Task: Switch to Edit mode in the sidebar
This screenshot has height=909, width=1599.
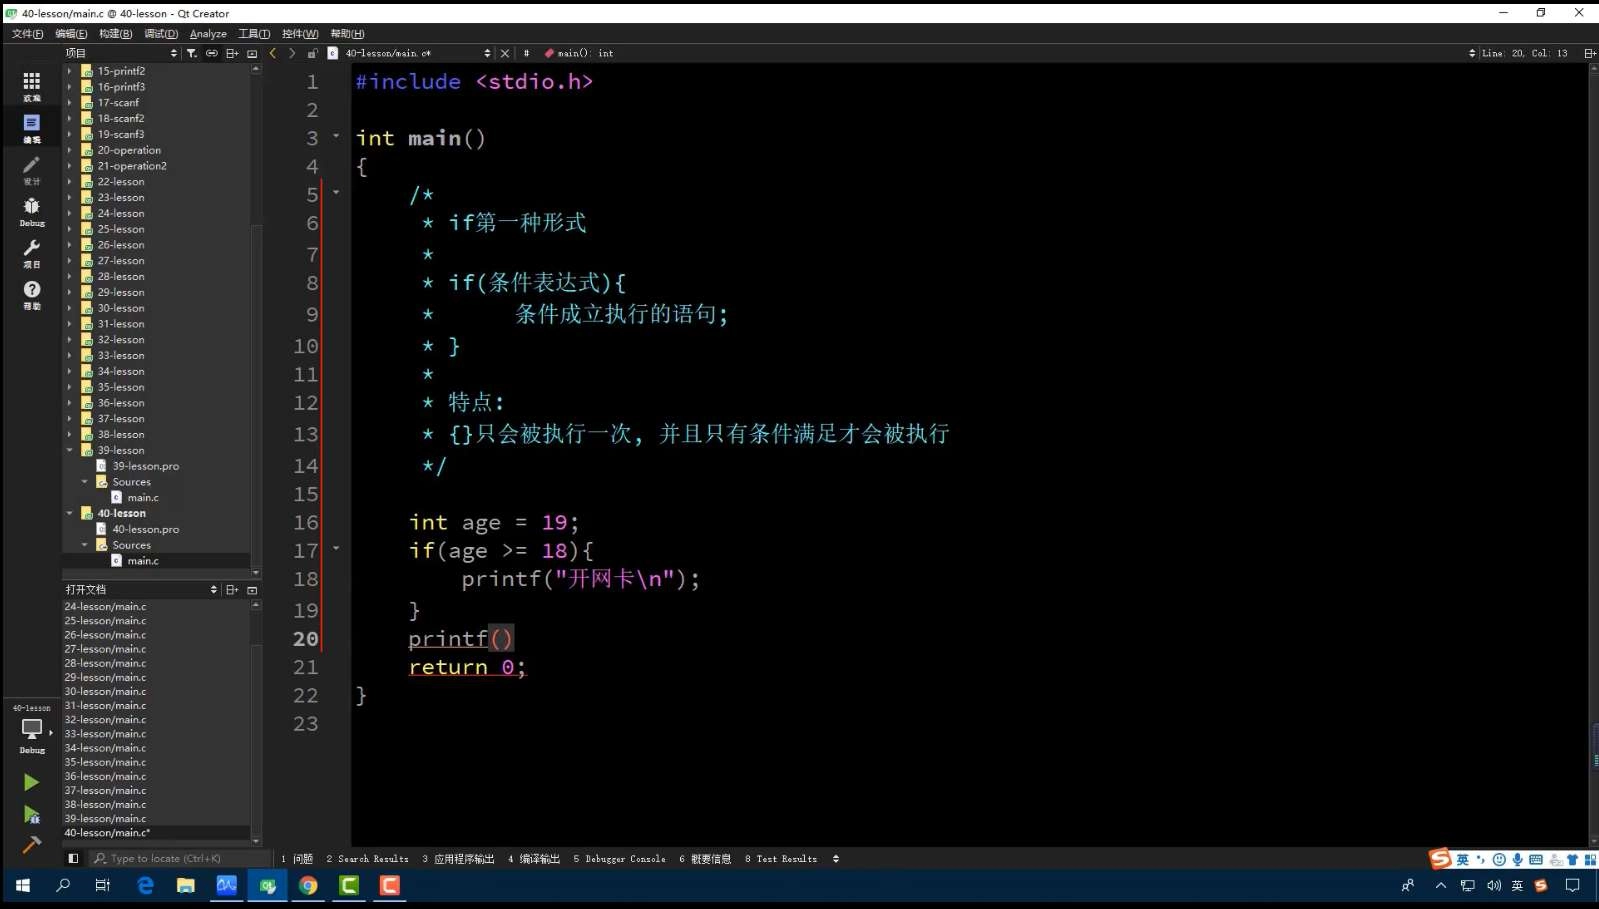Action: 32,129
